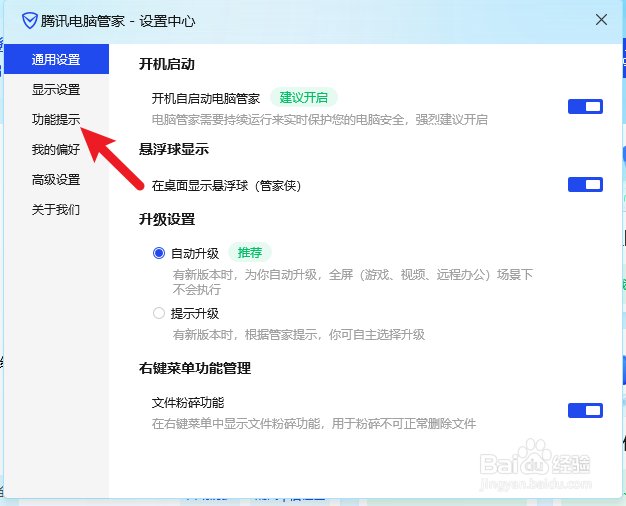Click the 在桌面显示悬浮球（管家侠）label
Screen dimensions: 626x506
(x=226, y=186)
